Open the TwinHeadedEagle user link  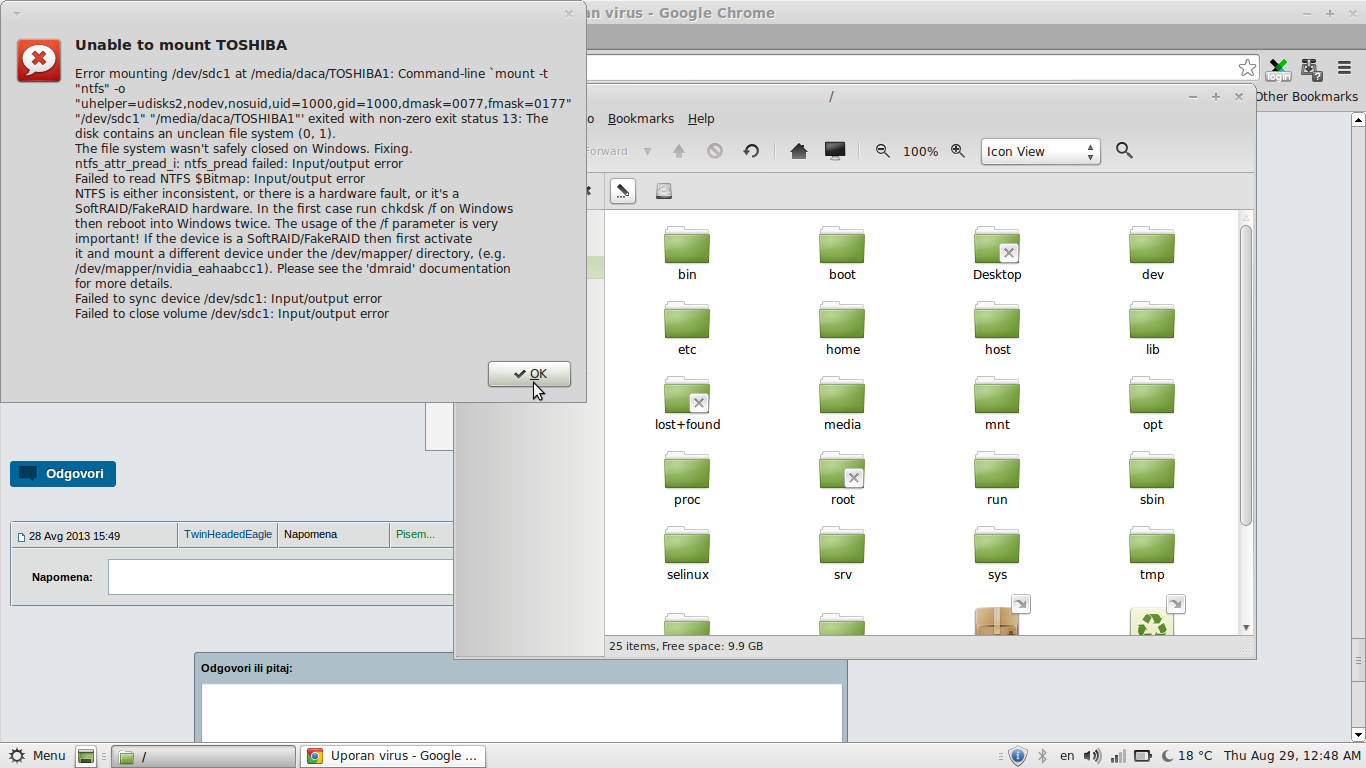tap(228, 534)
